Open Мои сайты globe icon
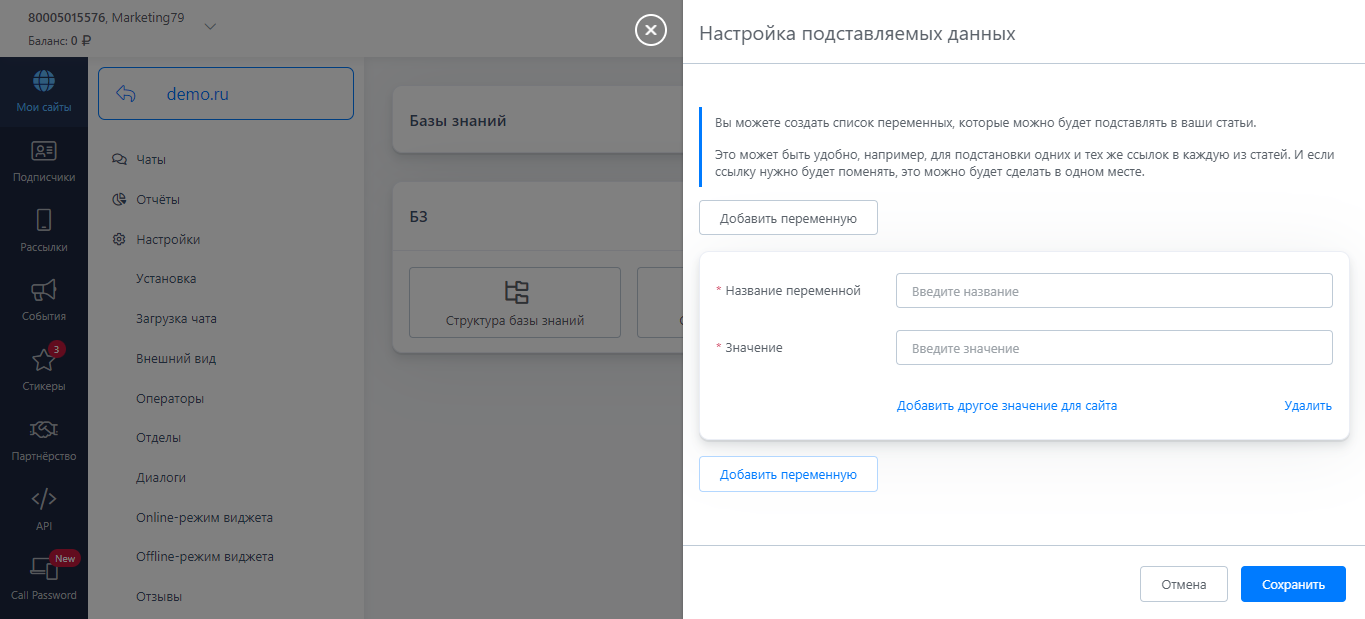This screenshot has width=1365, height=619. point(43,82)
